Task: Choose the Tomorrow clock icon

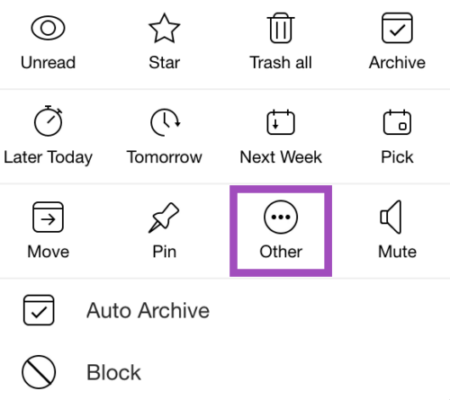Action: coord(165,122)
